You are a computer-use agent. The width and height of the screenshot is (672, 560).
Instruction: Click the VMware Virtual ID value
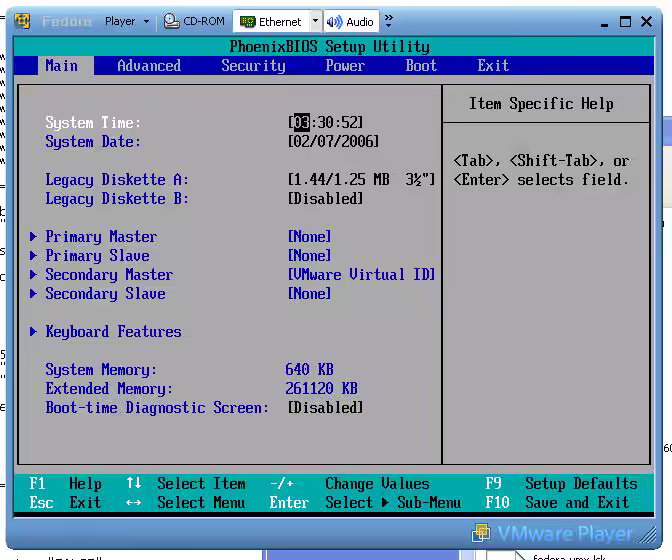(361, 274)
